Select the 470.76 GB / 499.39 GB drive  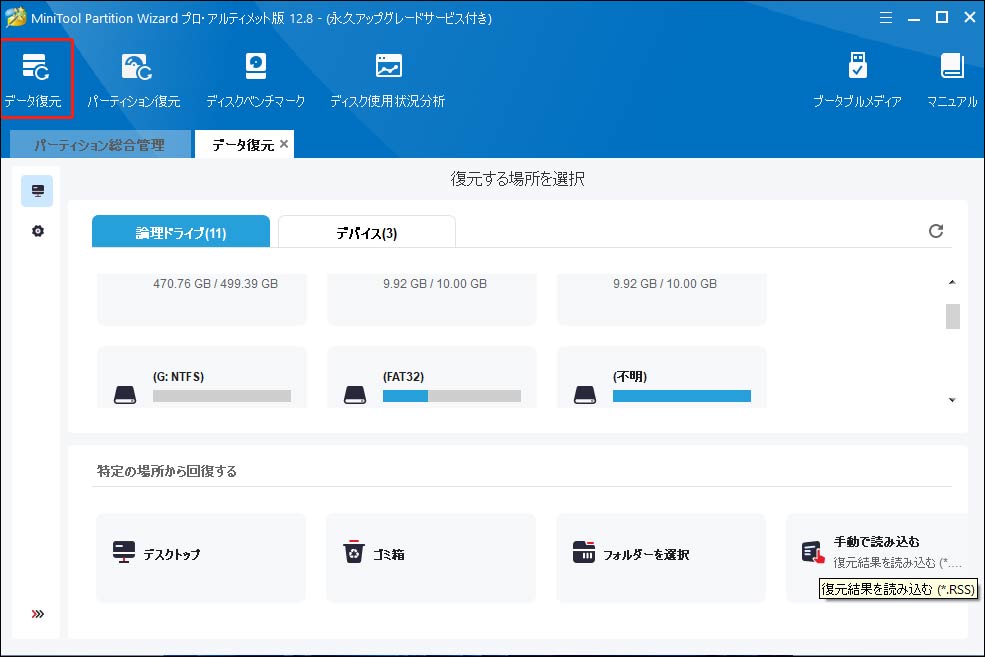(202, 299)
